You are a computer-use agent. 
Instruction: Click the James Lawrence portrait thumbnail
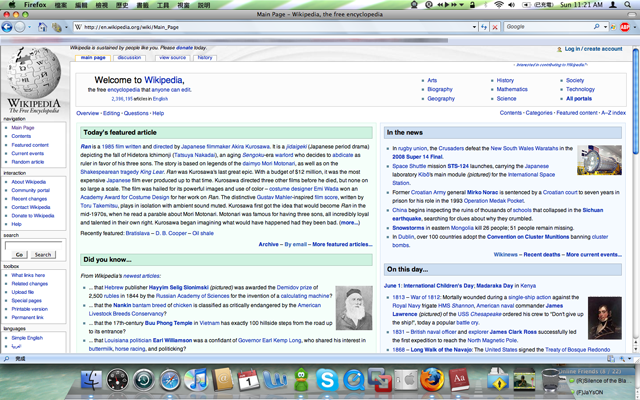tap(604, 318)
